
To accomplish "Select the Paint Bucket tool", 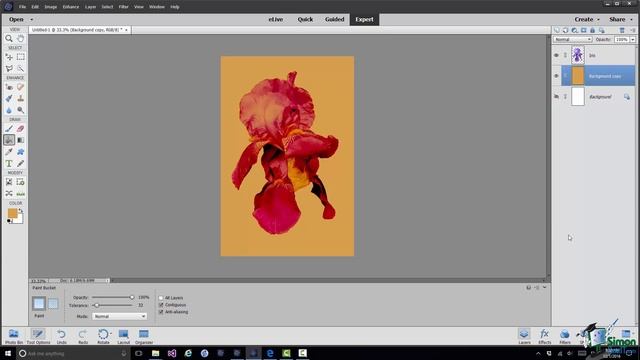I will pos(9,140).
